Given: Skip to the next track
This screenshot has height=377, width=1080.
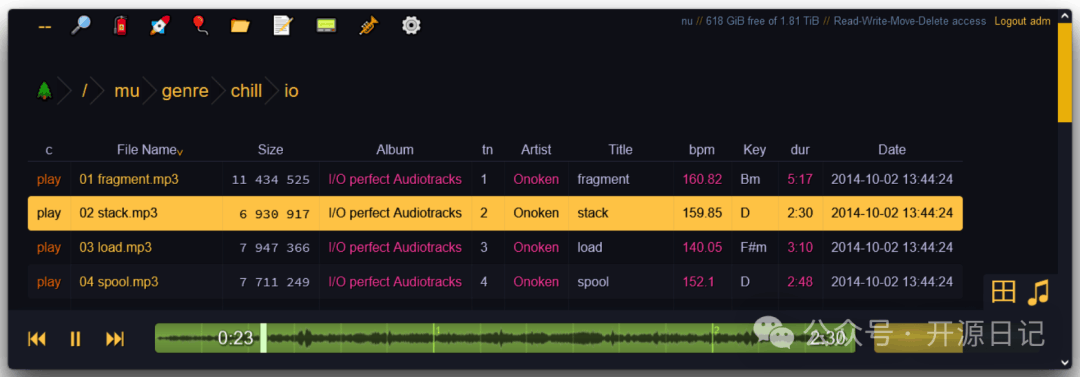Looking at the screenshot, I should point(115,338).
